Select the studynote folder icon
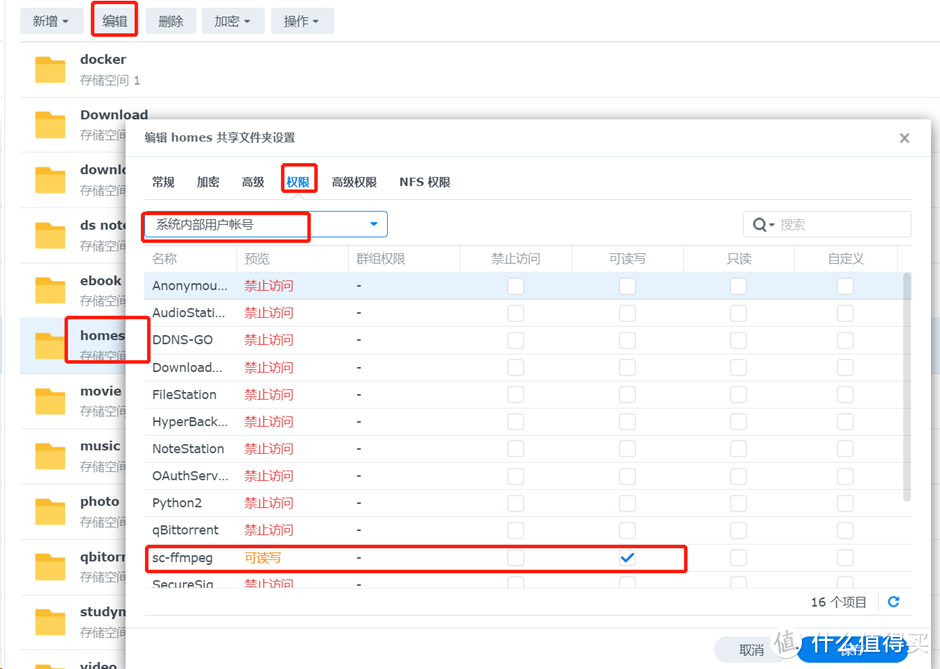 (x=50, y=622)
